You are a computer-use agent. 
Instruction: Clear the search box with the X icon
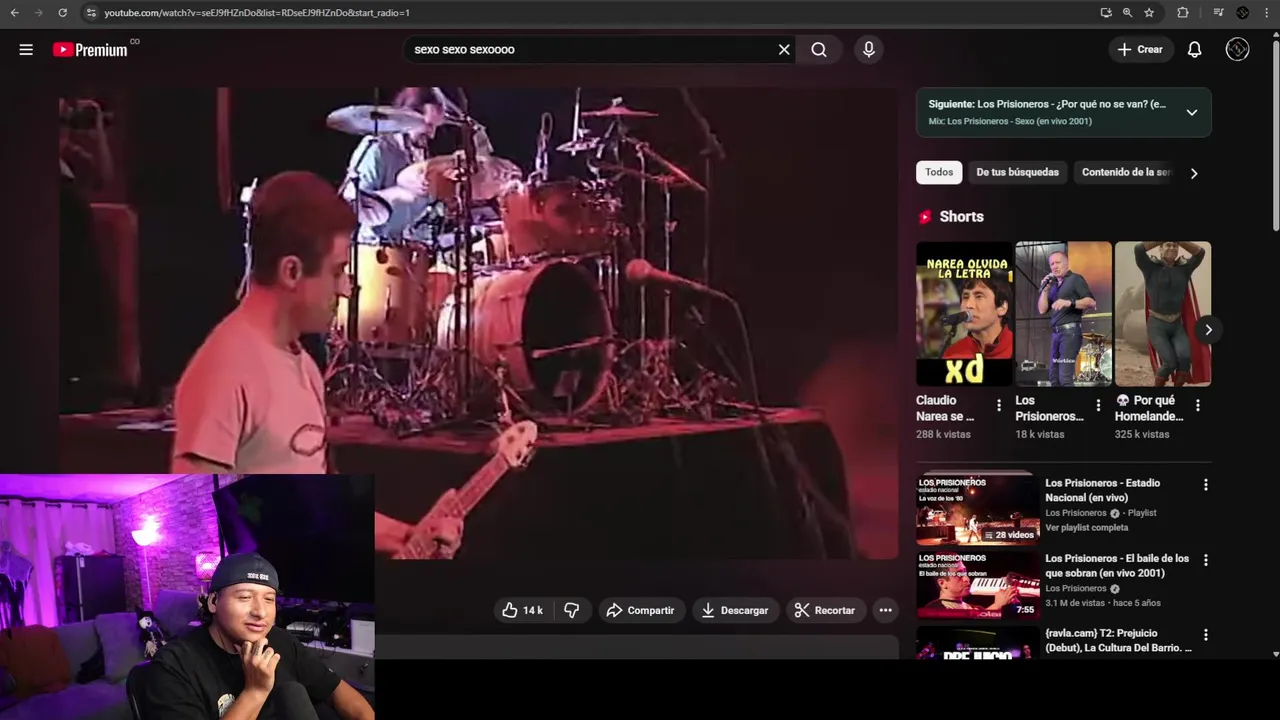coord(784,49)
